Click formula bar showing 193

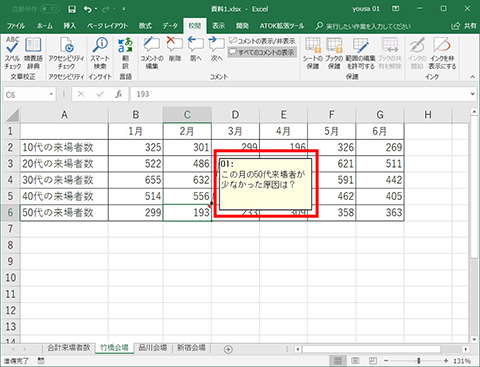(299, 94)
